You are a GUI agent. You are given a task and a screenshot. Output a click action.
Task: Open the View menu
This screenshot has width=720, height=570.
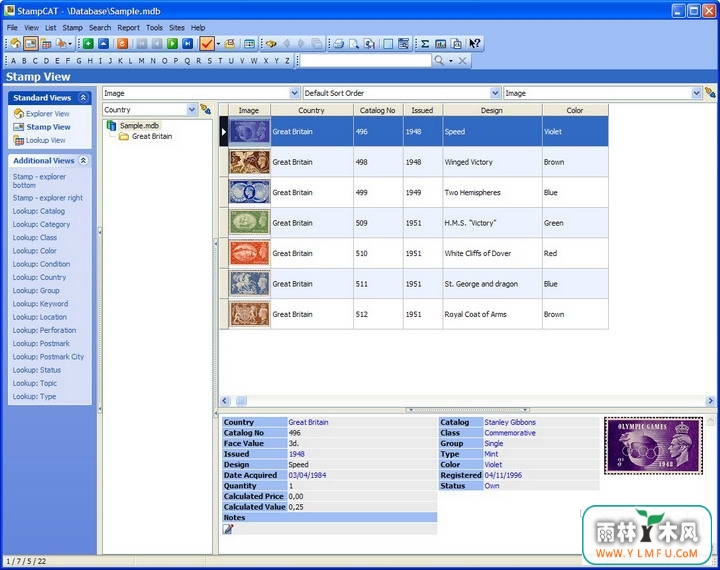click(31, 28)
